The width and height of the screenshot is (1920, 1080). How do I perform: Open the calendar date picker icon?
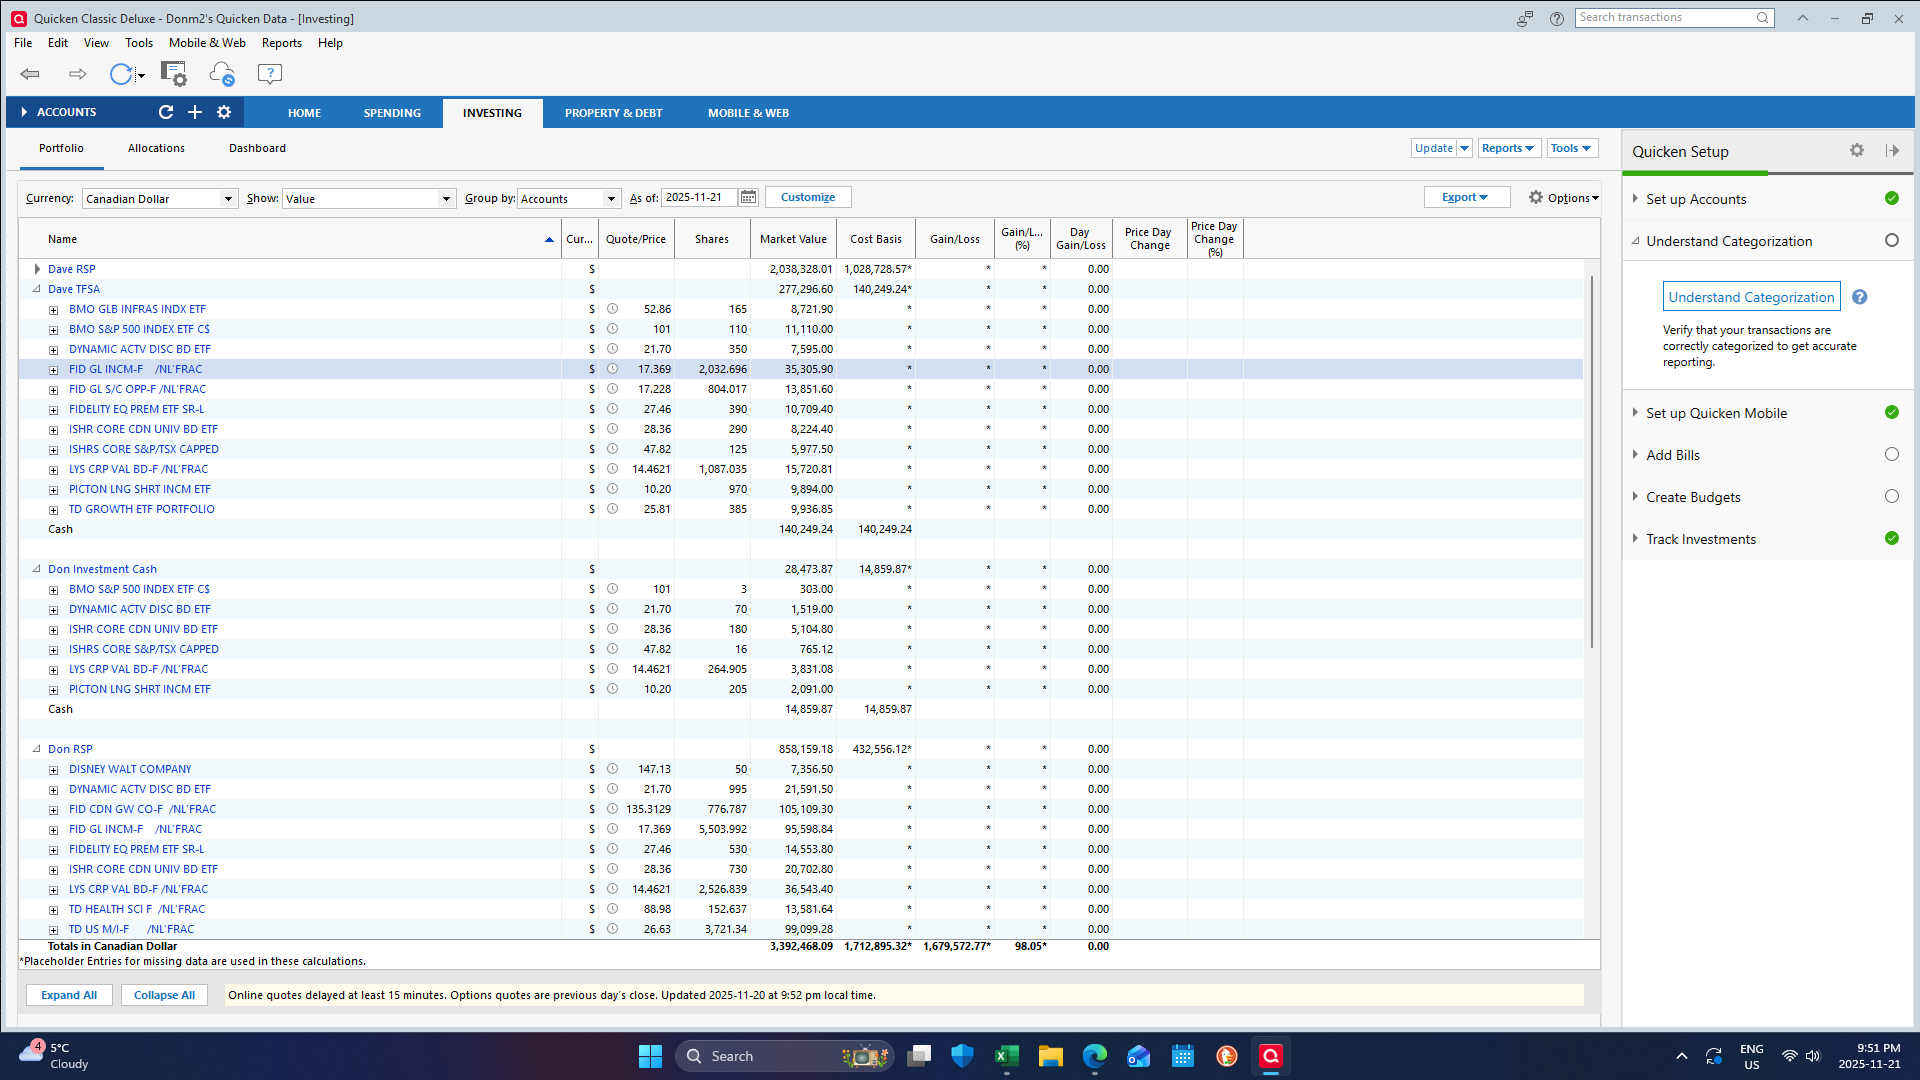(748, 198)
